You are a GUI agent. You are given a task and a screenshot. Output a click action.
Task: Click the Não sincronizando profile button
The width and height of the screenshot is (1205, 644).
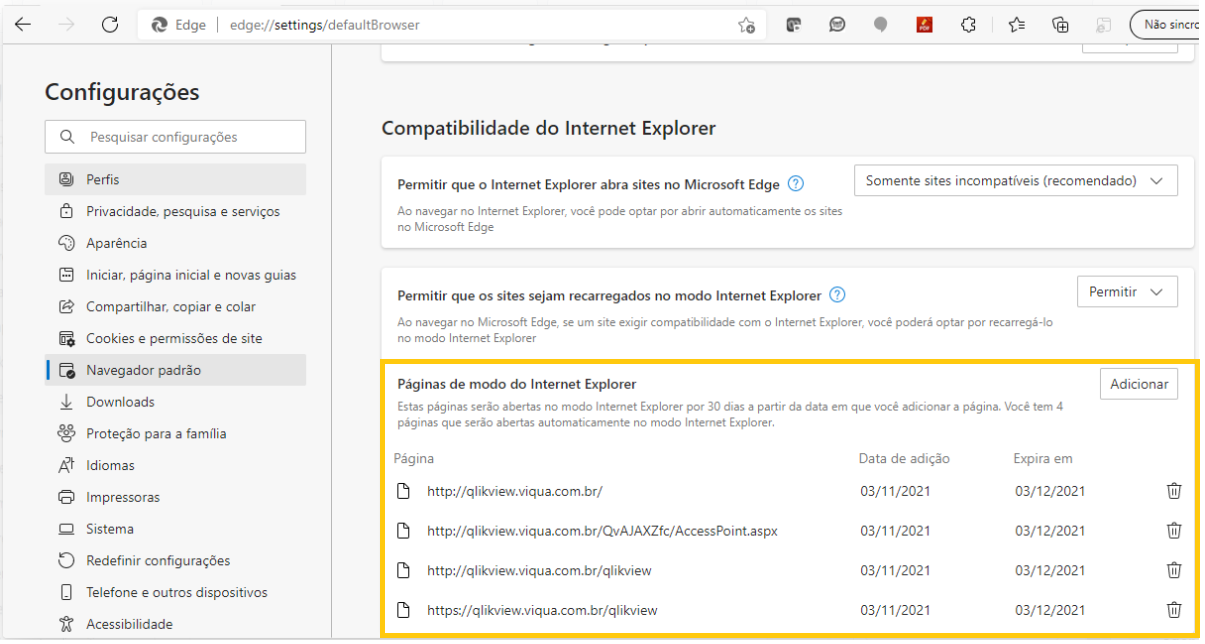click(x=1166, y=25)
